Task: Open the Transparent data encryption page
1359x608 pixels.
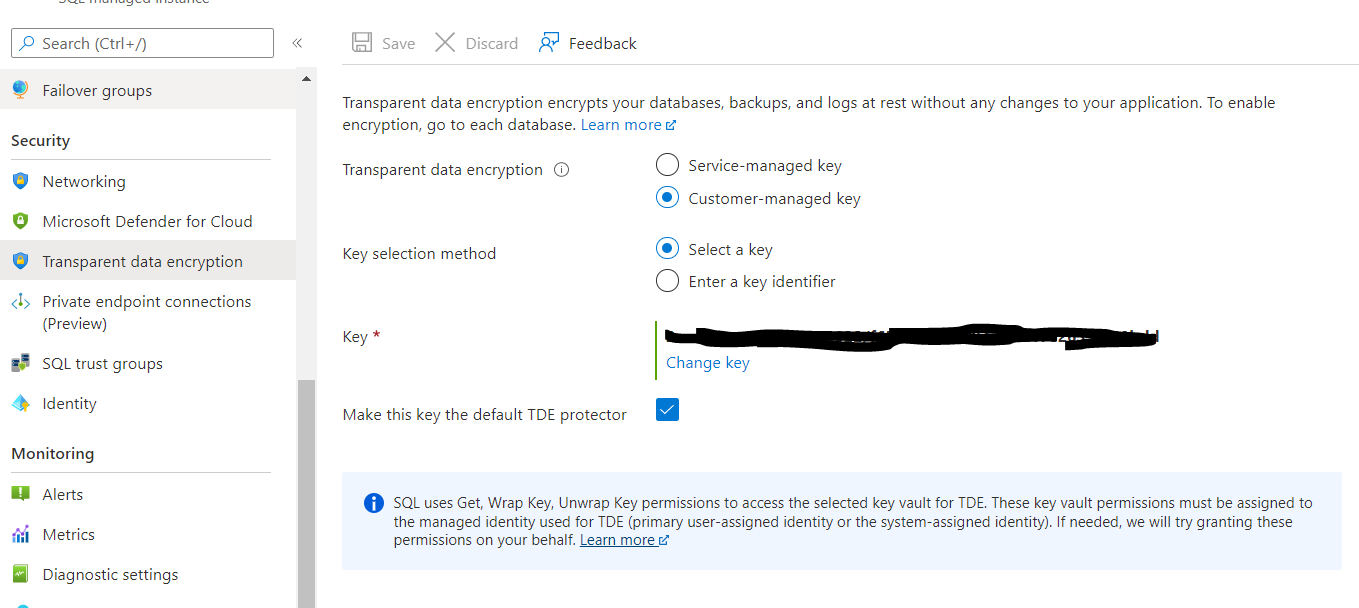Action: click(142, 260)
